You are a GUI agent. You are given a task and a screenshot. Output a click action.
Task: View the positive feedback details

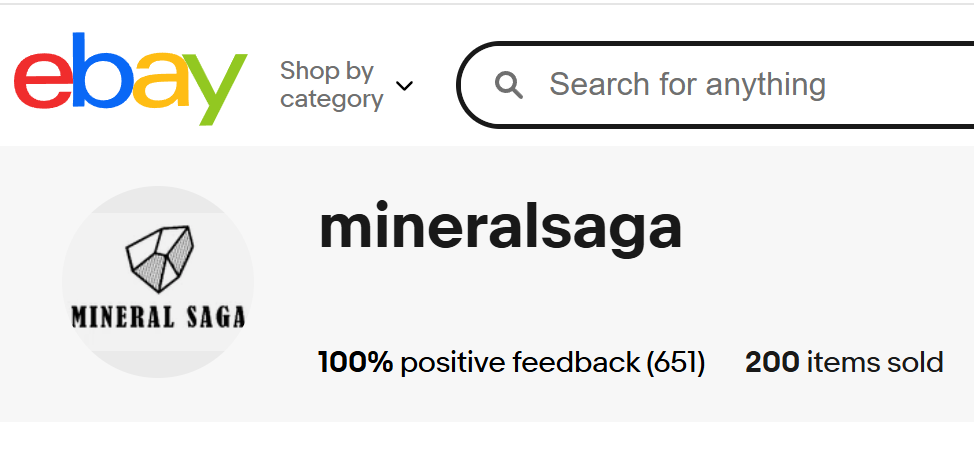(518, 362)
